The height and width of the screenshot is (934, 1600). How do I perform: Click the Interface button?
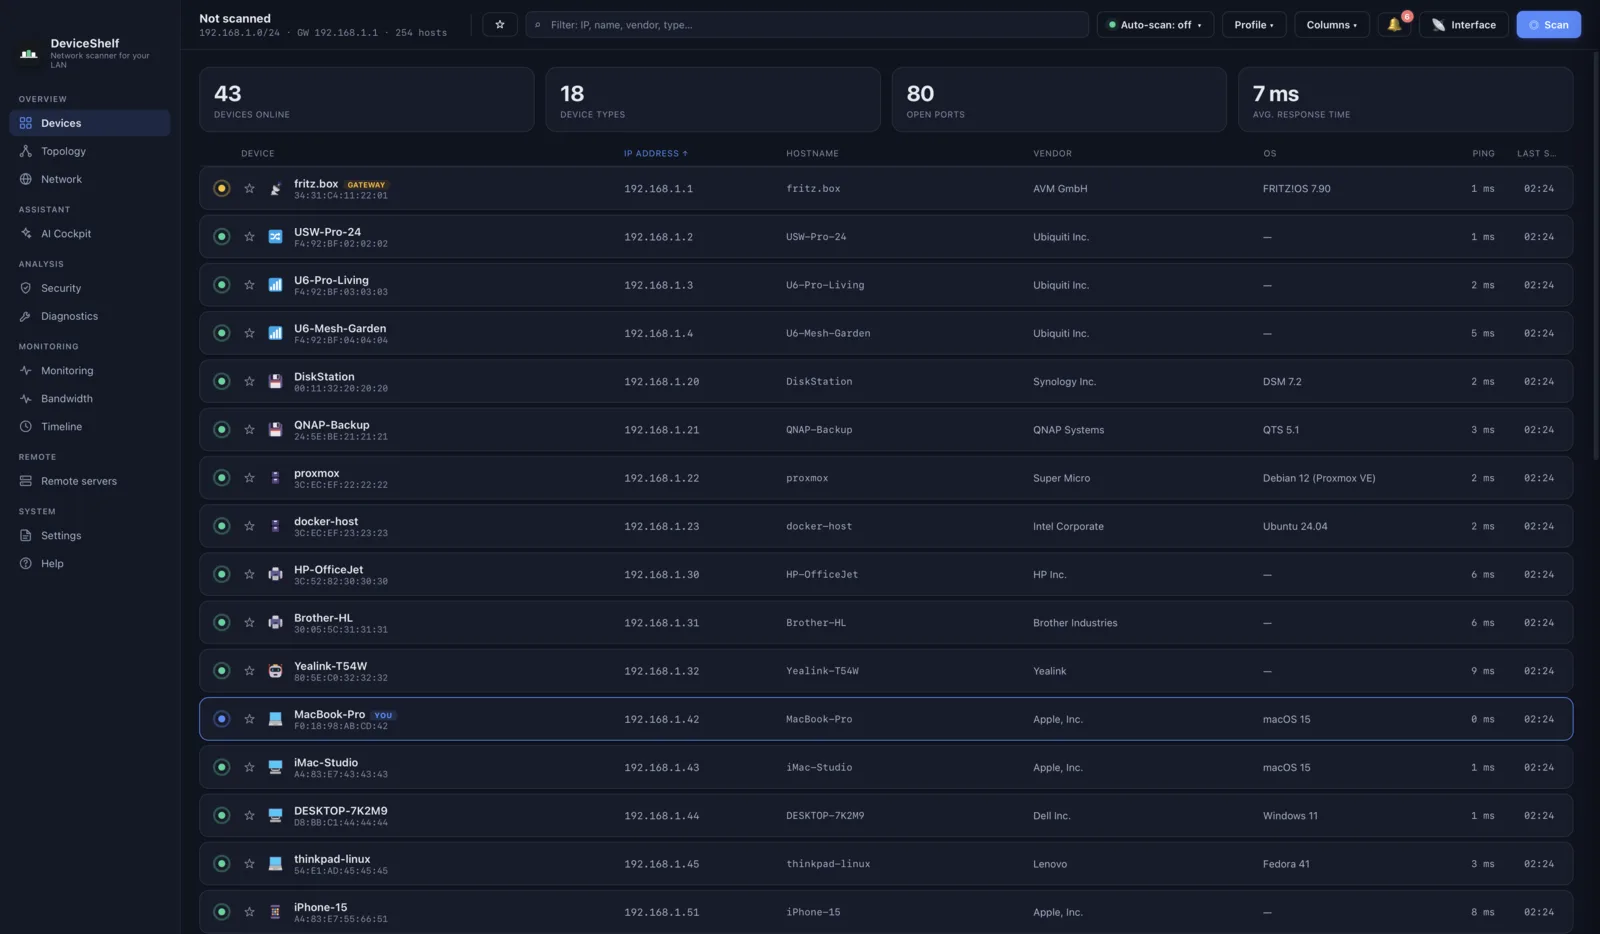point(1464,25)
